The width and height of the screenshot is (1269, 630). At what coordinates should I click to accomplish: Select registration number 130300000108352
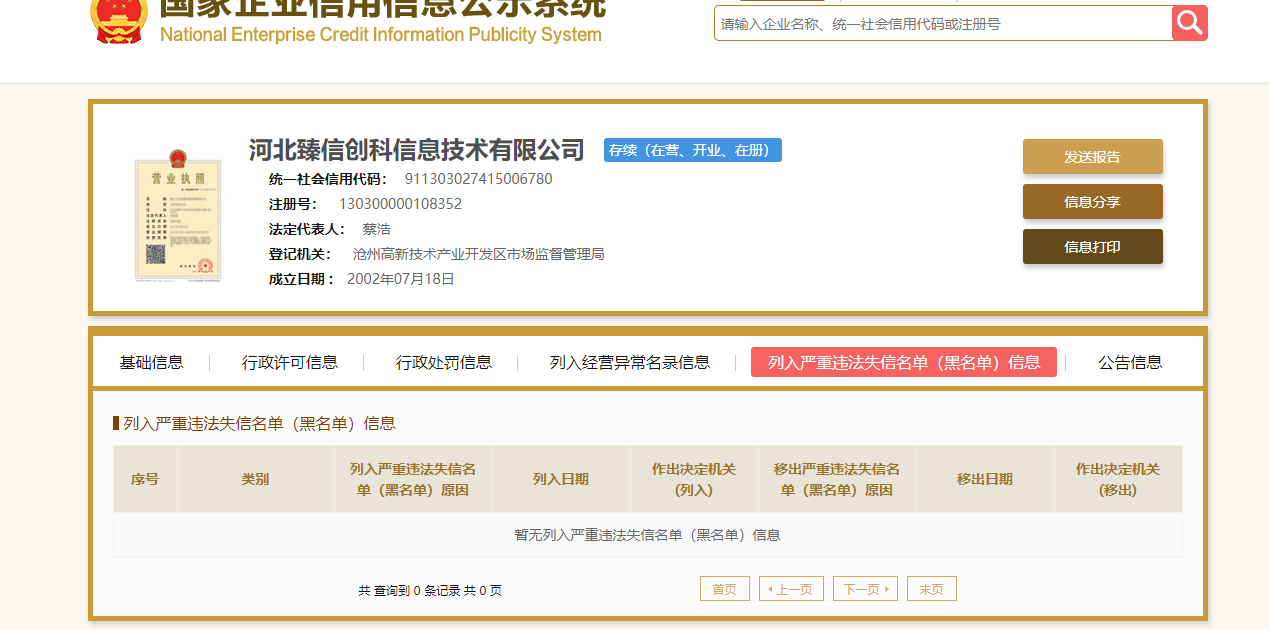[400, 204]
